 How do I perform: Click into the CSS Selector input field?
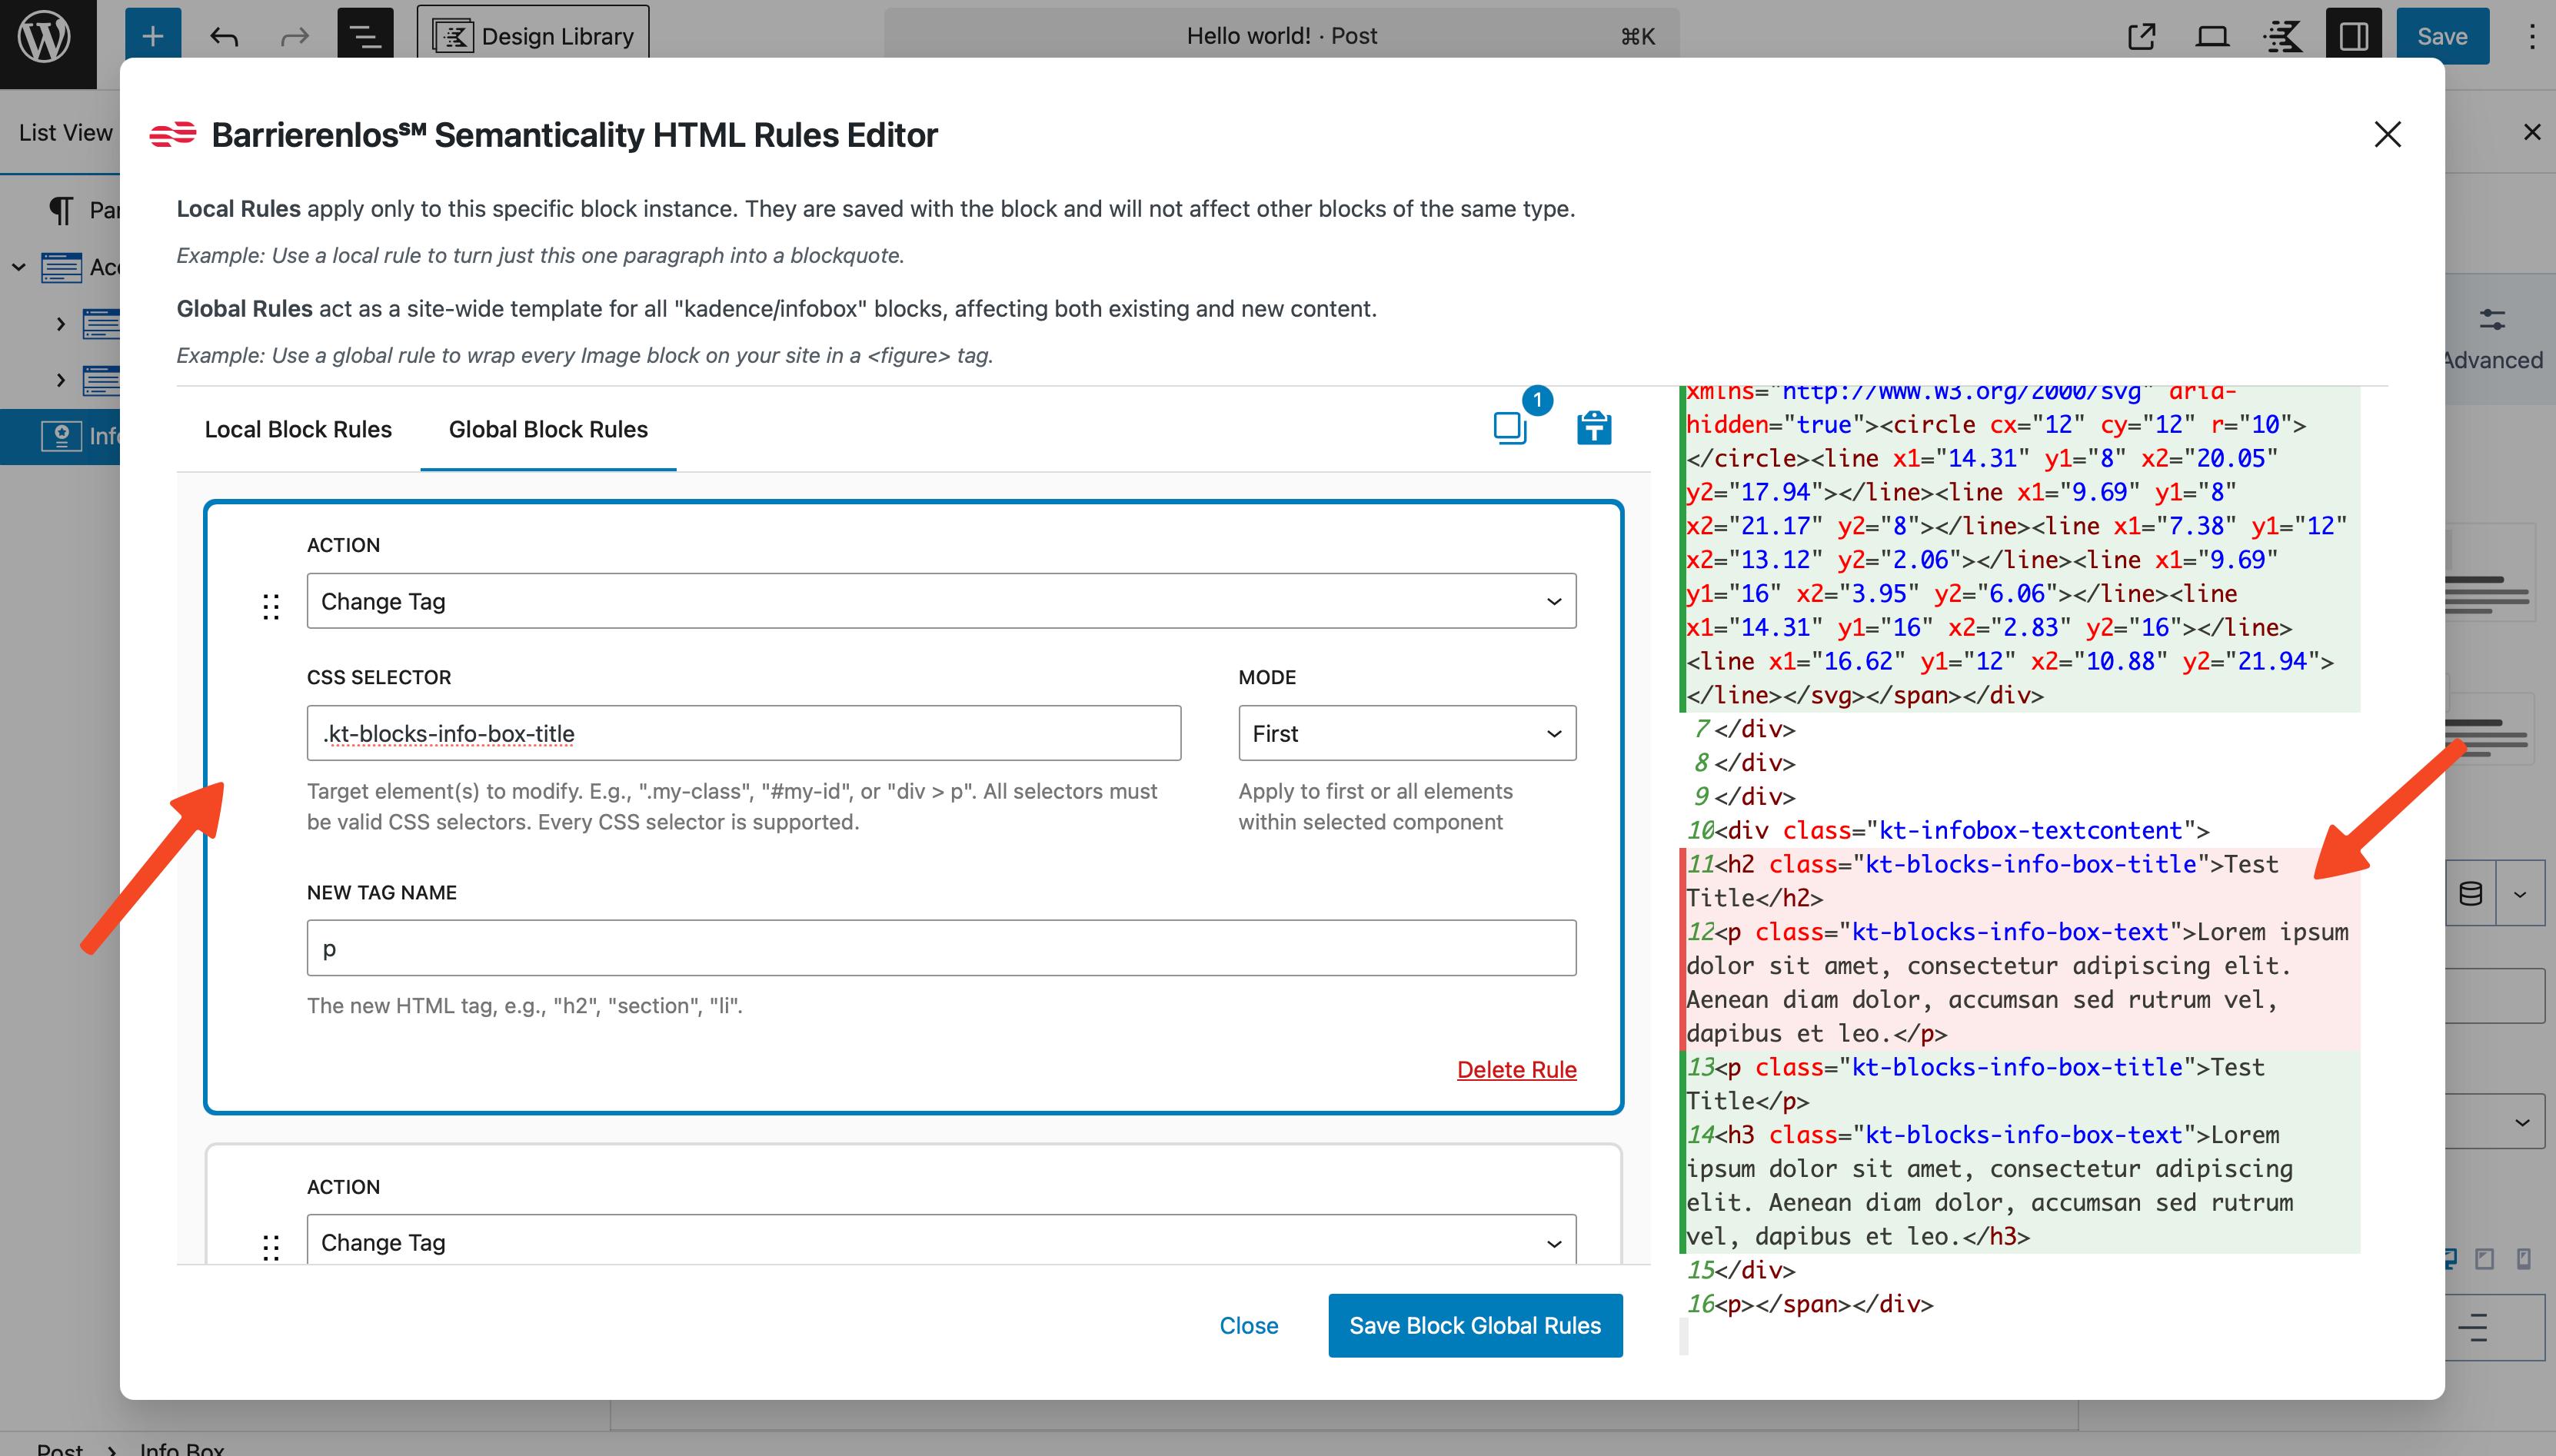point(743,733)
